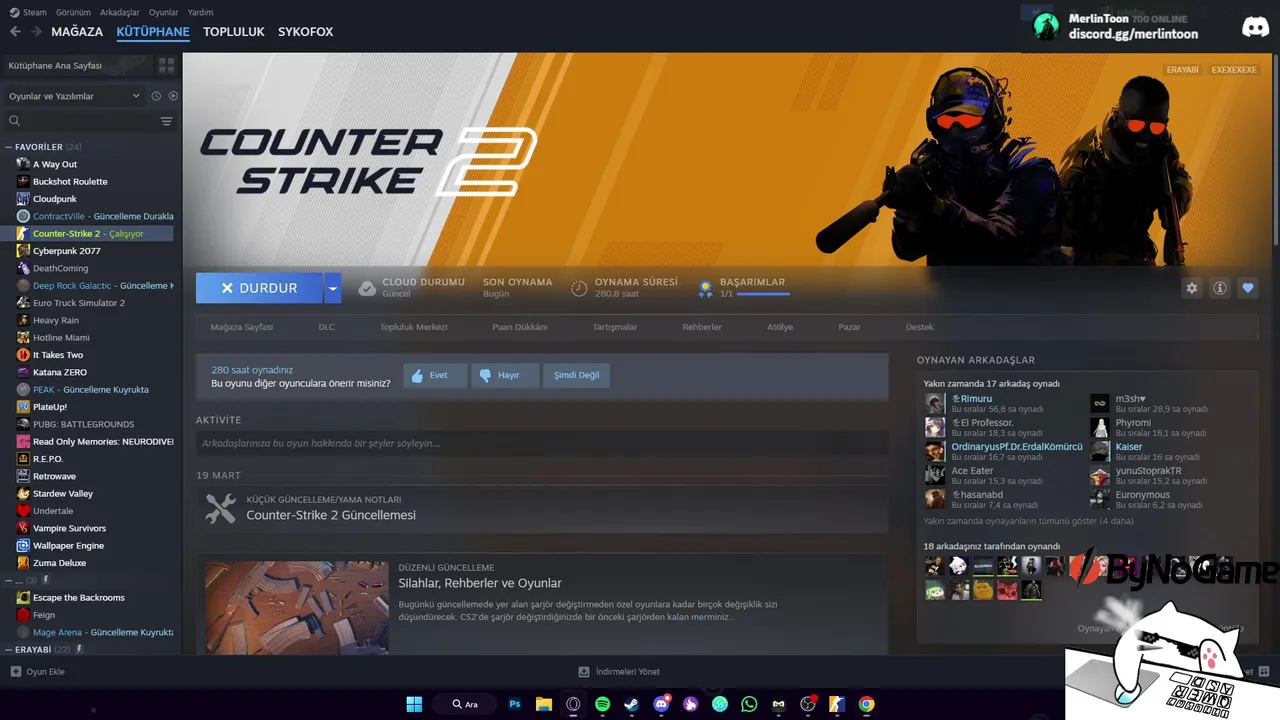
Task: Click İndirmeleri Yönet
Action: 619,672
